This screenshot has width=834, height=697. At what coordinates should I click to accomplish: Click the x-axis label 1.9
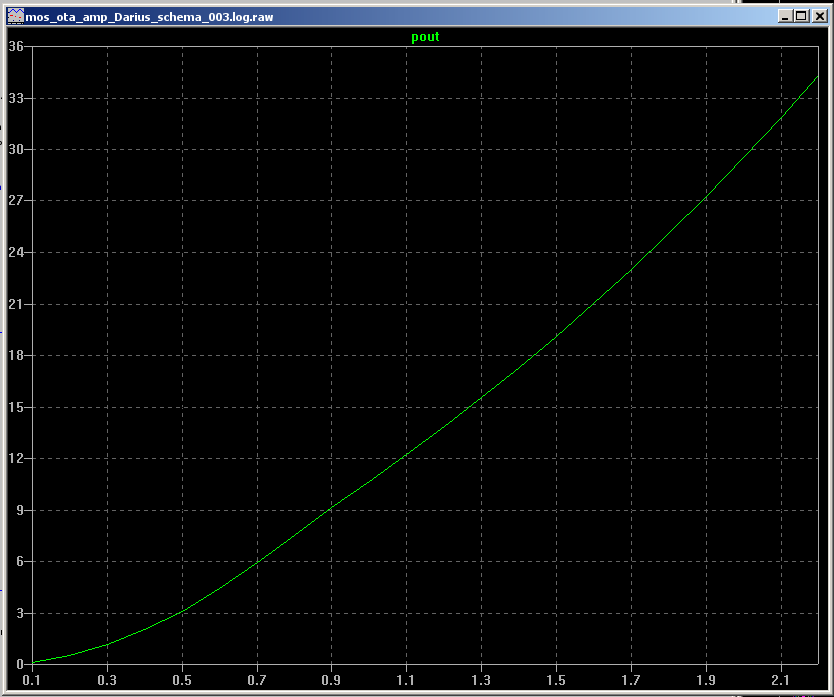tap(706, 680)
